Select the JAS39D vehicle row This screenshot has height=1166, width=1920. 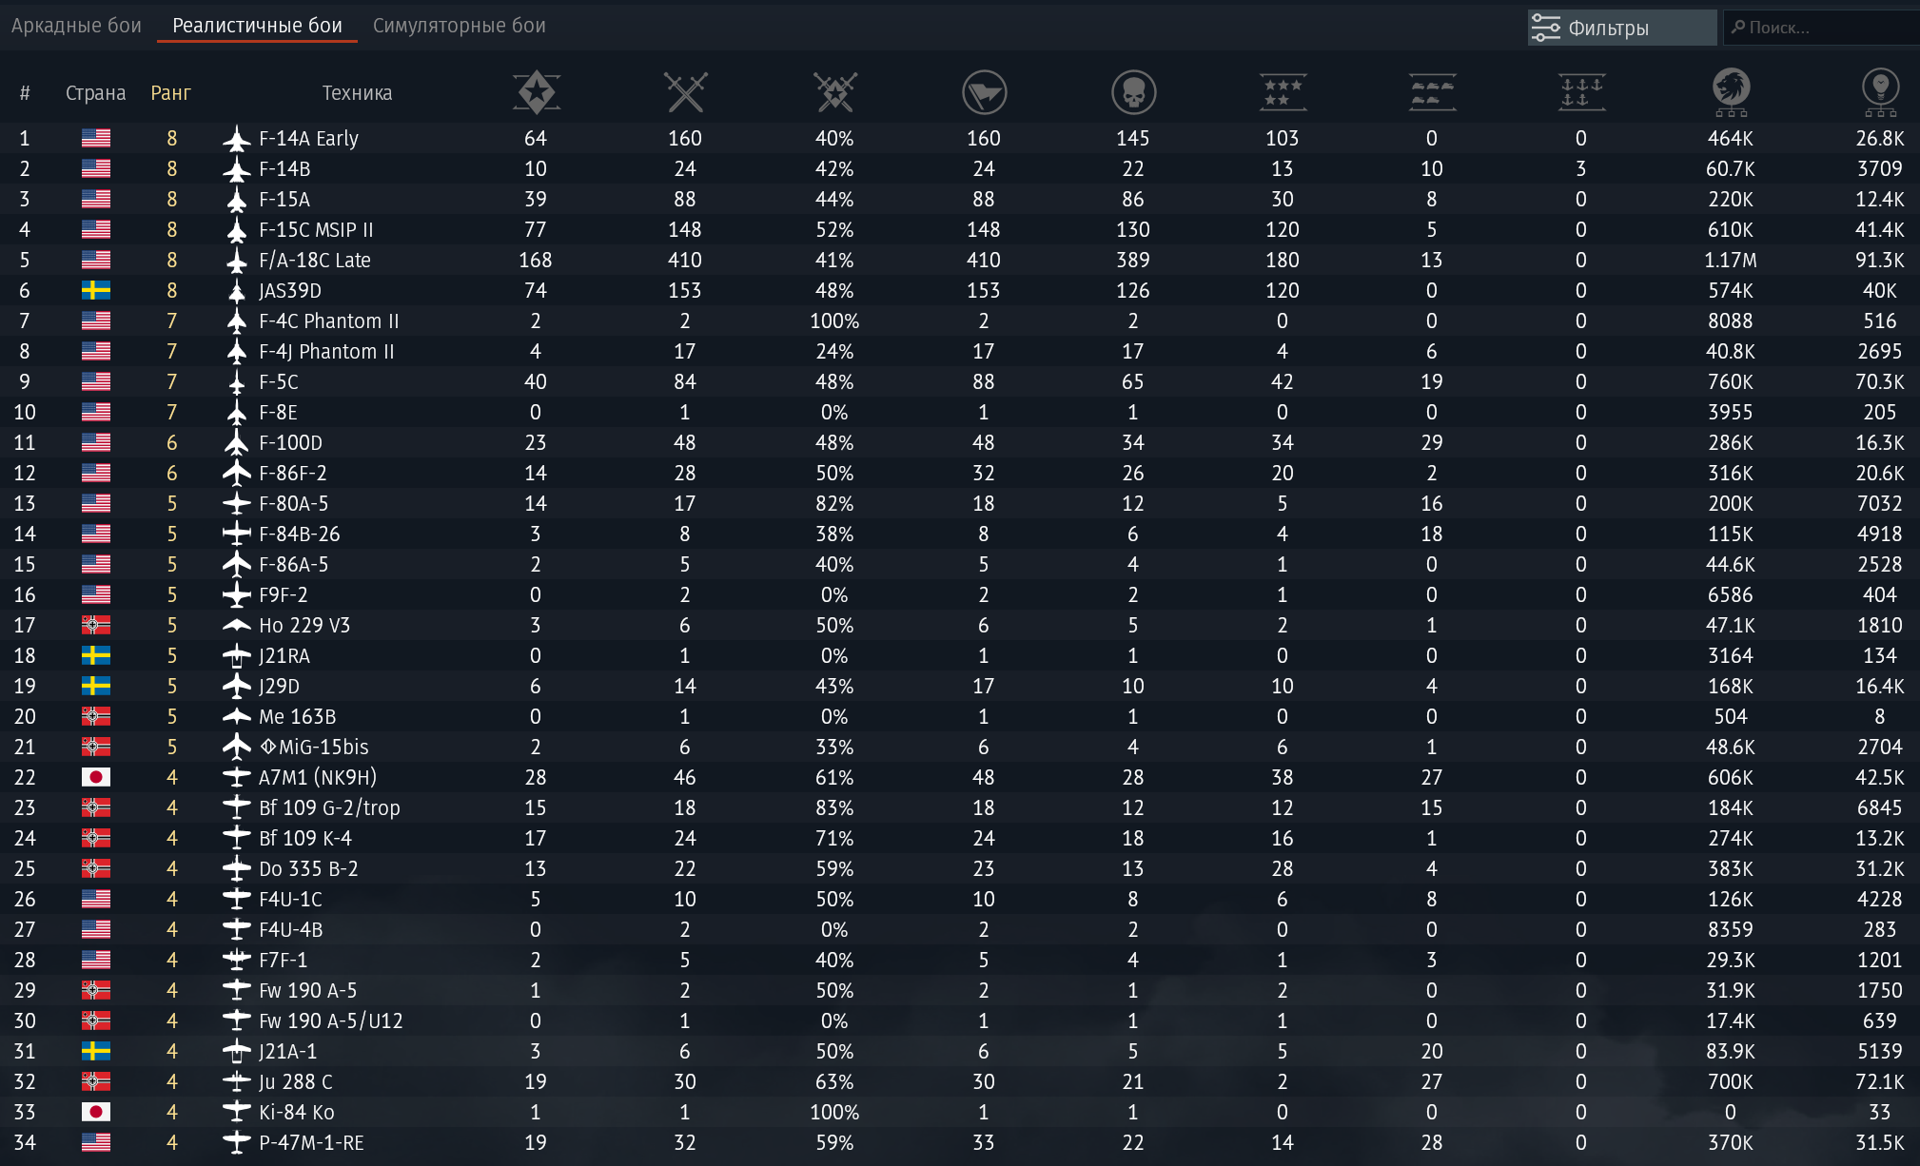pyautogui.click(x=960, y=290)
